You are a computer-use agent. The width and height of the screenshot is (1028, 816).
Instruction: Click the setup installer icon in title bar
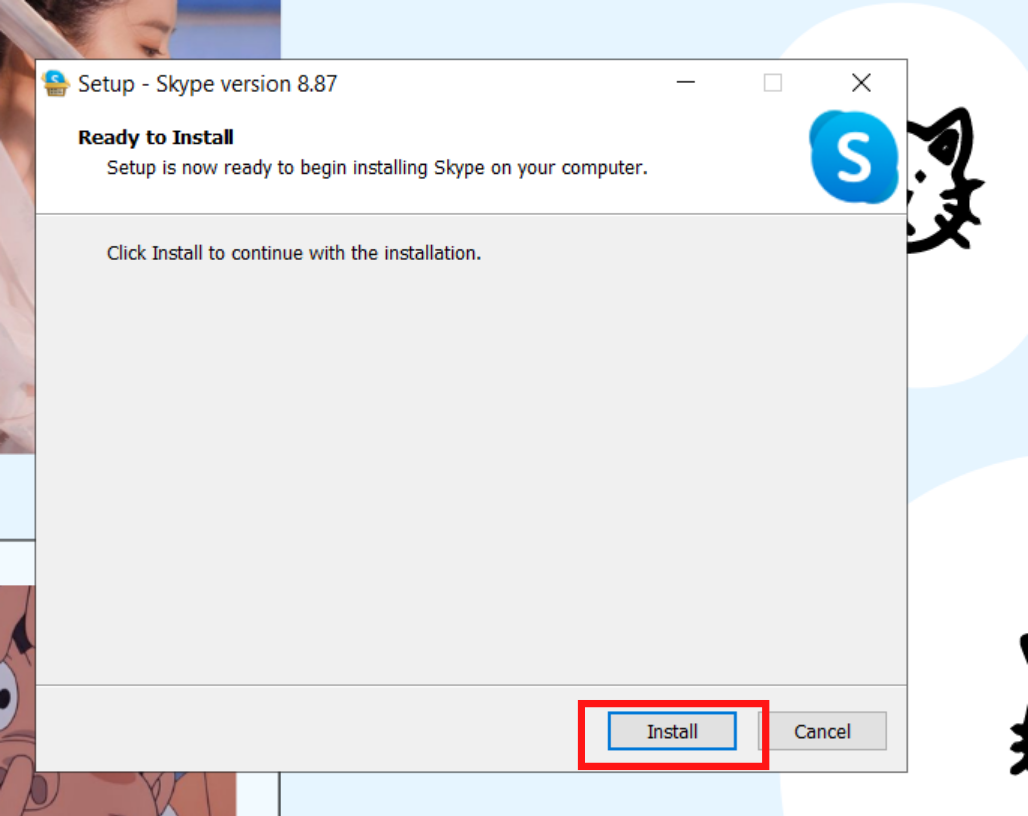(56, 84)
